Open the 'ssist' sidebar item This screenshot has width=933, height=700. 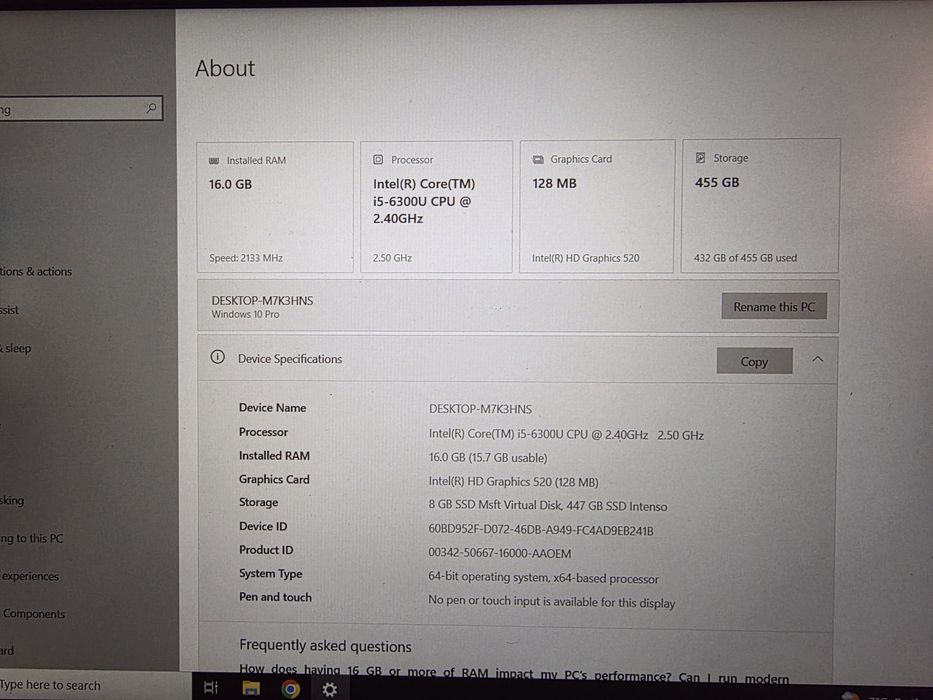10,310
